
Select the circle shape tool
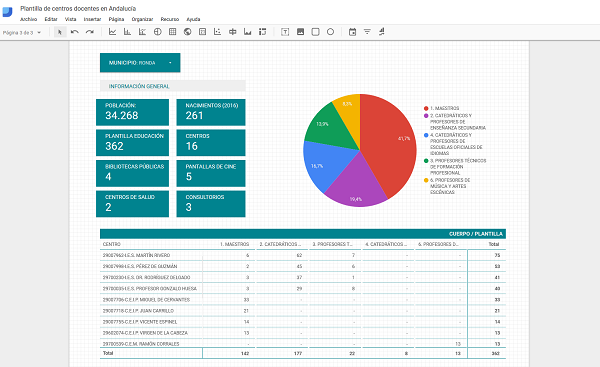tap(330, 32)
